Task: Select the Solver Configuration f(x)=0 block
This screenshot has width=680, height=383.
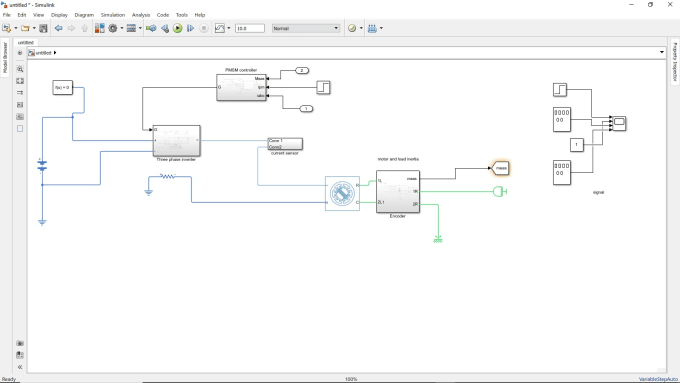Action: 62,87
